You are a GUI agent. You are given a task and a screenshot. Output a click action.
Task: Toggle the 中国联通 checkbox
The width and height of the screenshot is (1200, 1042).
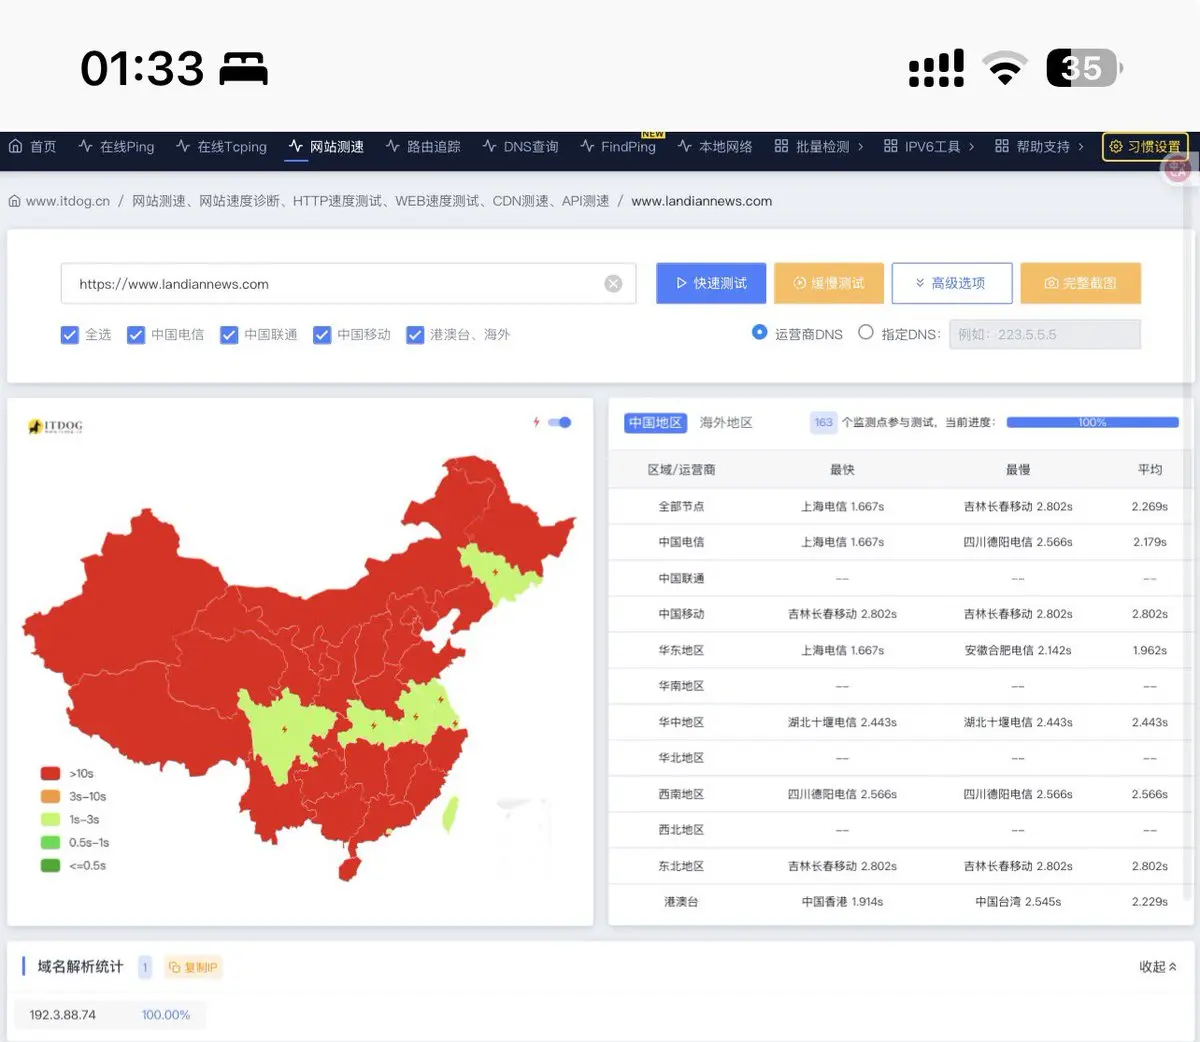229,335
